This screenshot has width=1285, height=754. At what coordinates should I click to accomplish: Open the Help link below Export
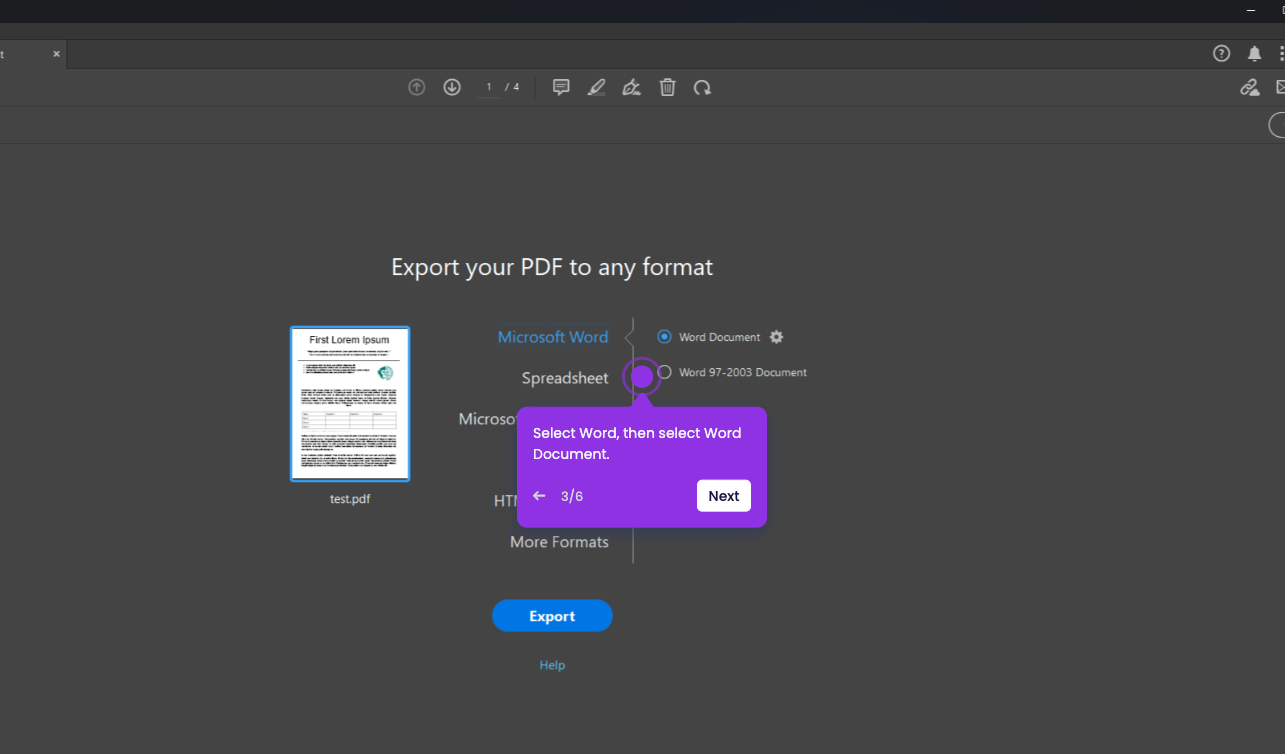(552, 665)
